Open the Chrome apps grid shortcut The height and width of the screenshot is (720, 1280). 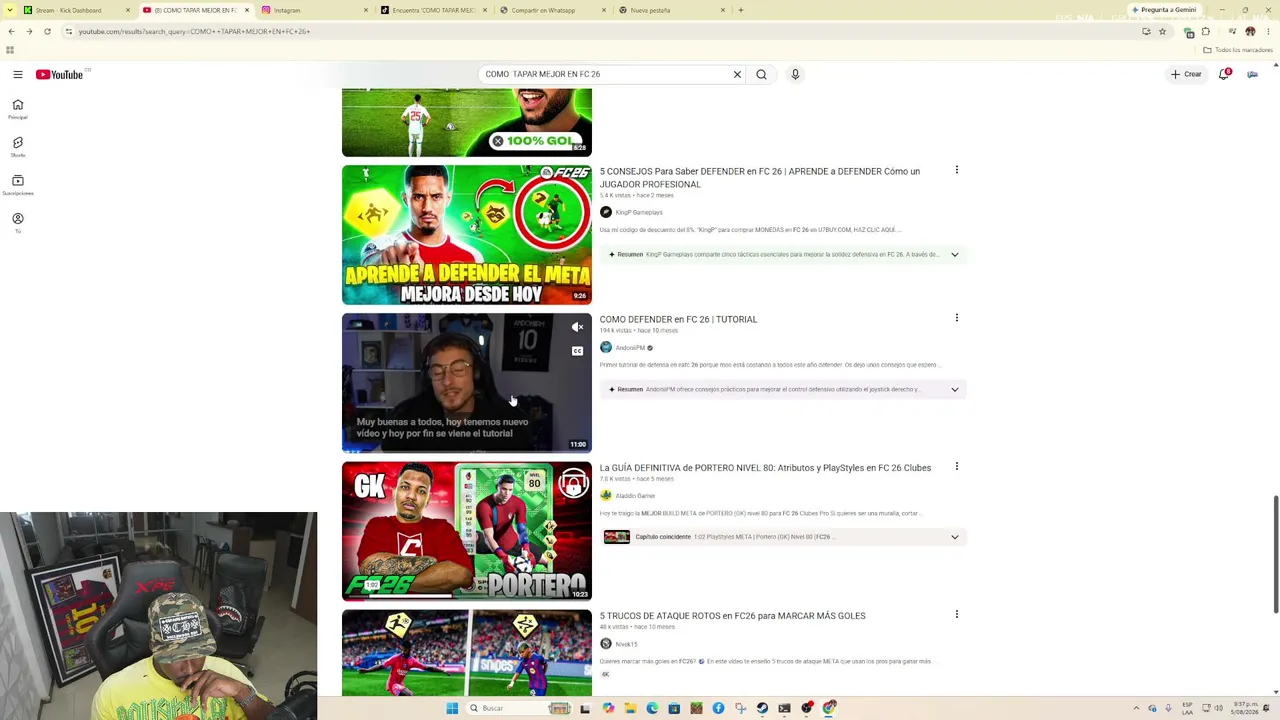click(10, 50)
